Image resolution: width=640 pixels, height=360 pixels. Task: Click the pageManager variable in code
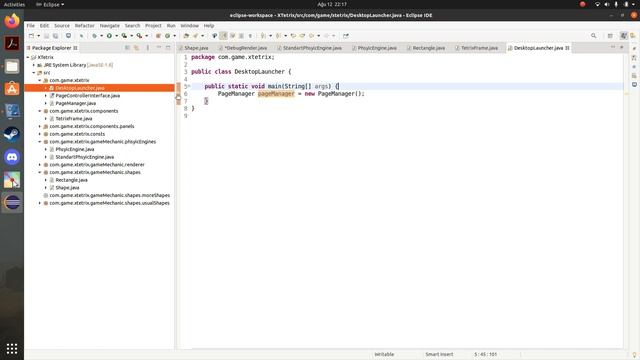pos(276,94)
